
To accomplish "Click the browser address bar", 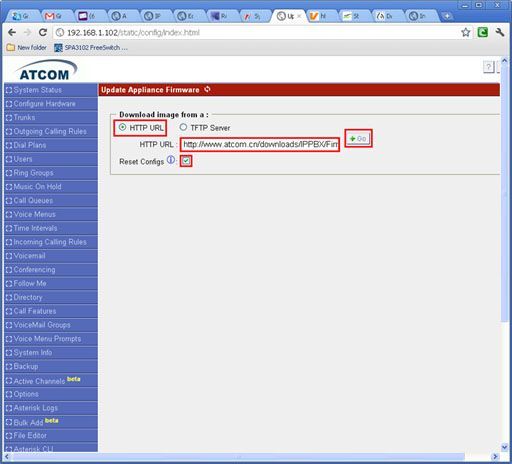I will pyautogui.click(x=257, y=33).
